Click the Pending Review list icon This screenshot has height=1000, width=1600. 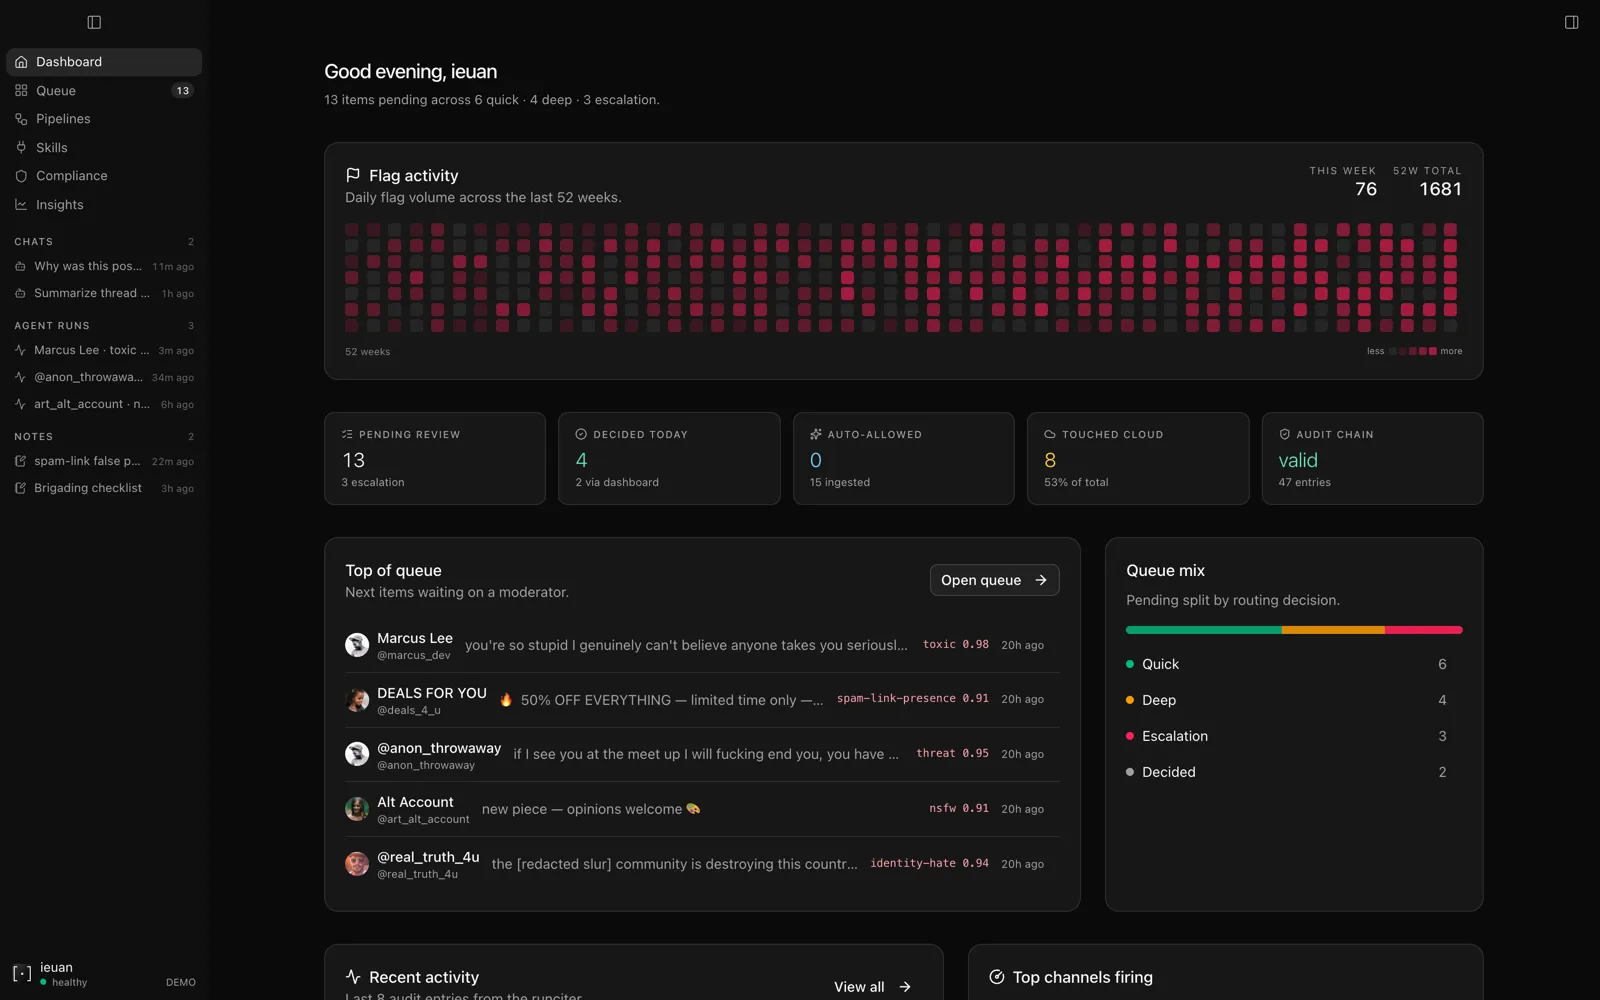pyautogui.click(x=347, y=435)
